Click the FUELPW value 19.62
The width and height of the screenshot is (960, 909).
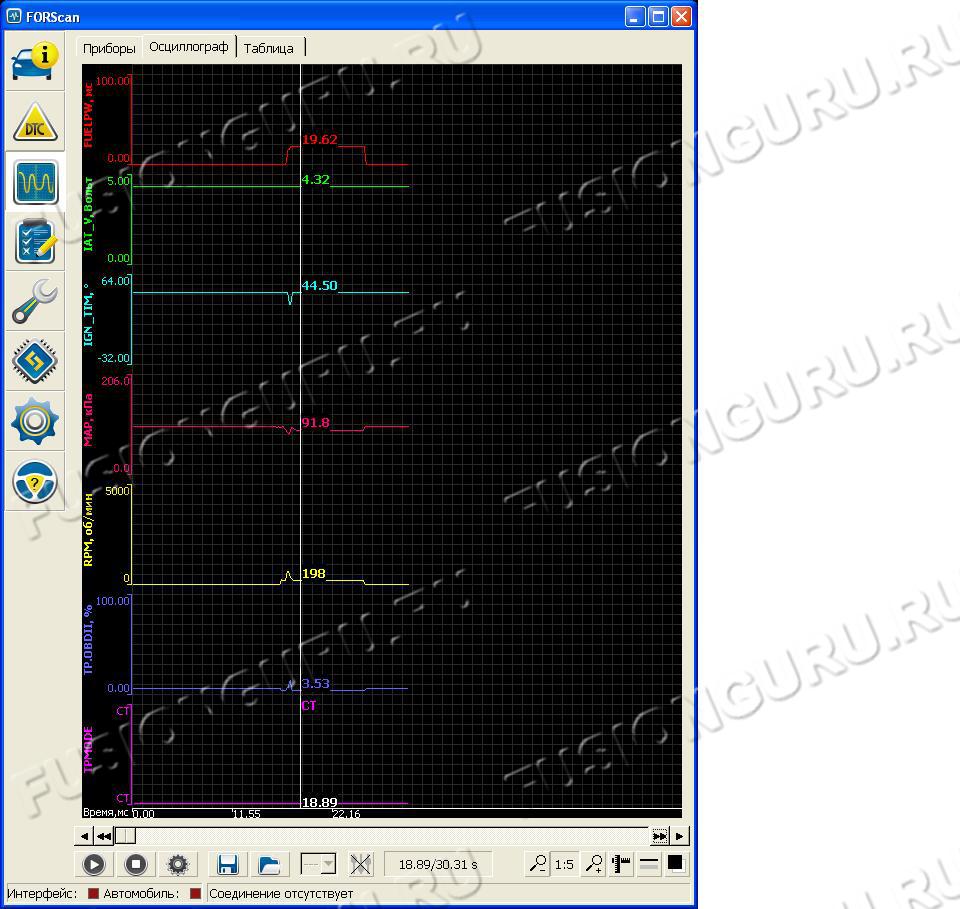pyautogui.click(x=320, y=140)
